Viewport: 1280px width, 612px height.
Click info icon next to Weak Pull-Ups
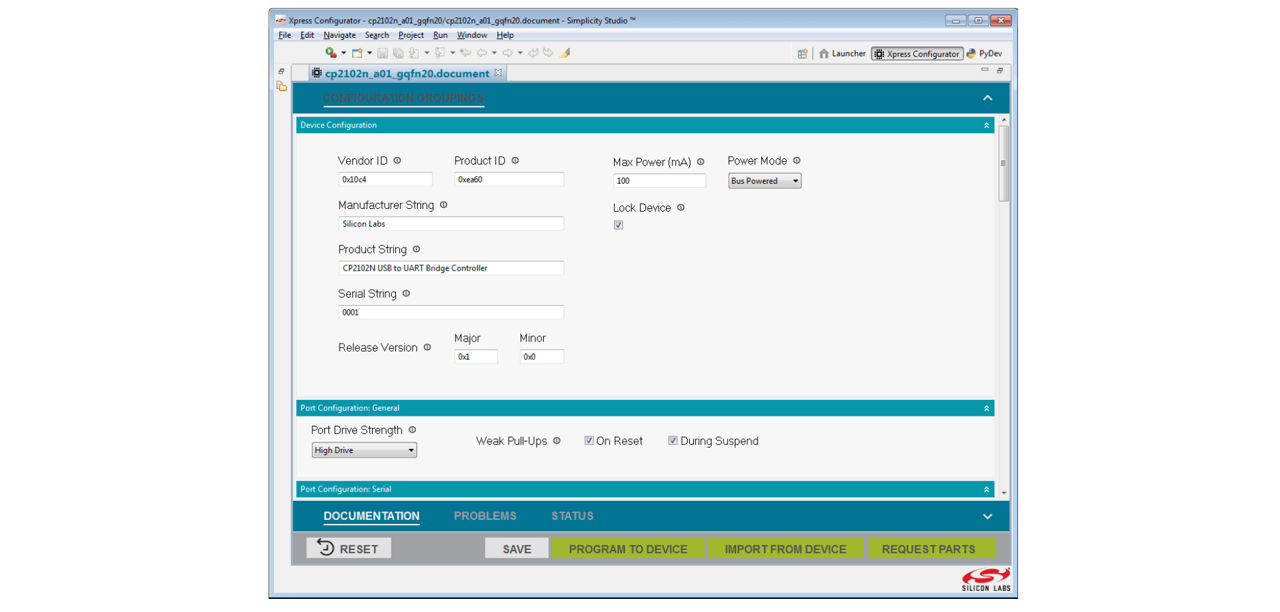coord(557,440)
